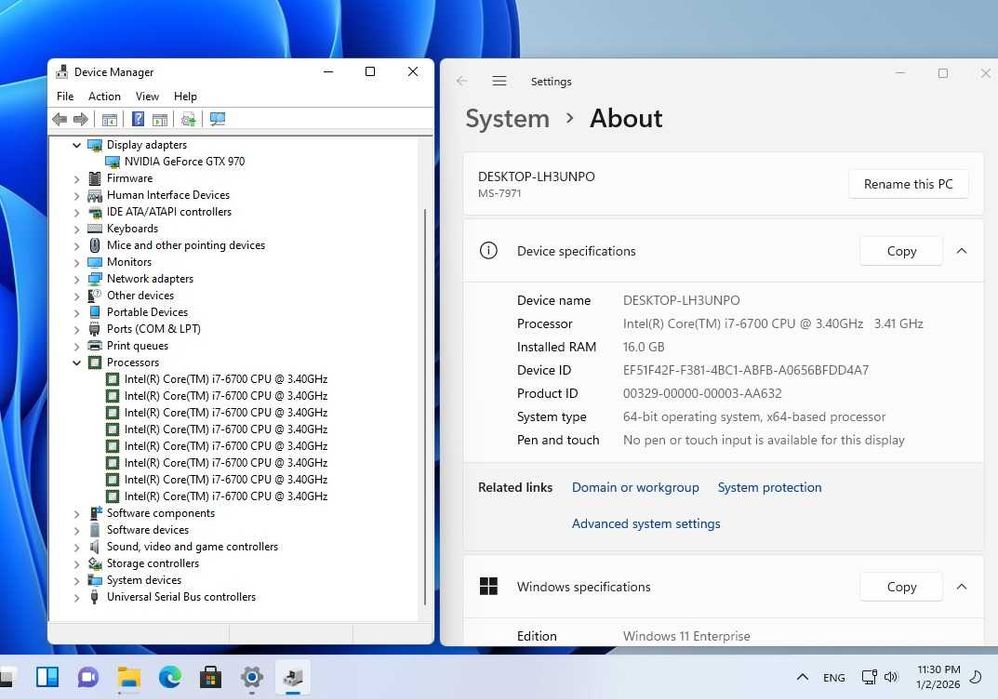Click the Product ID value 00329-00000-00003-AA632

702,393
